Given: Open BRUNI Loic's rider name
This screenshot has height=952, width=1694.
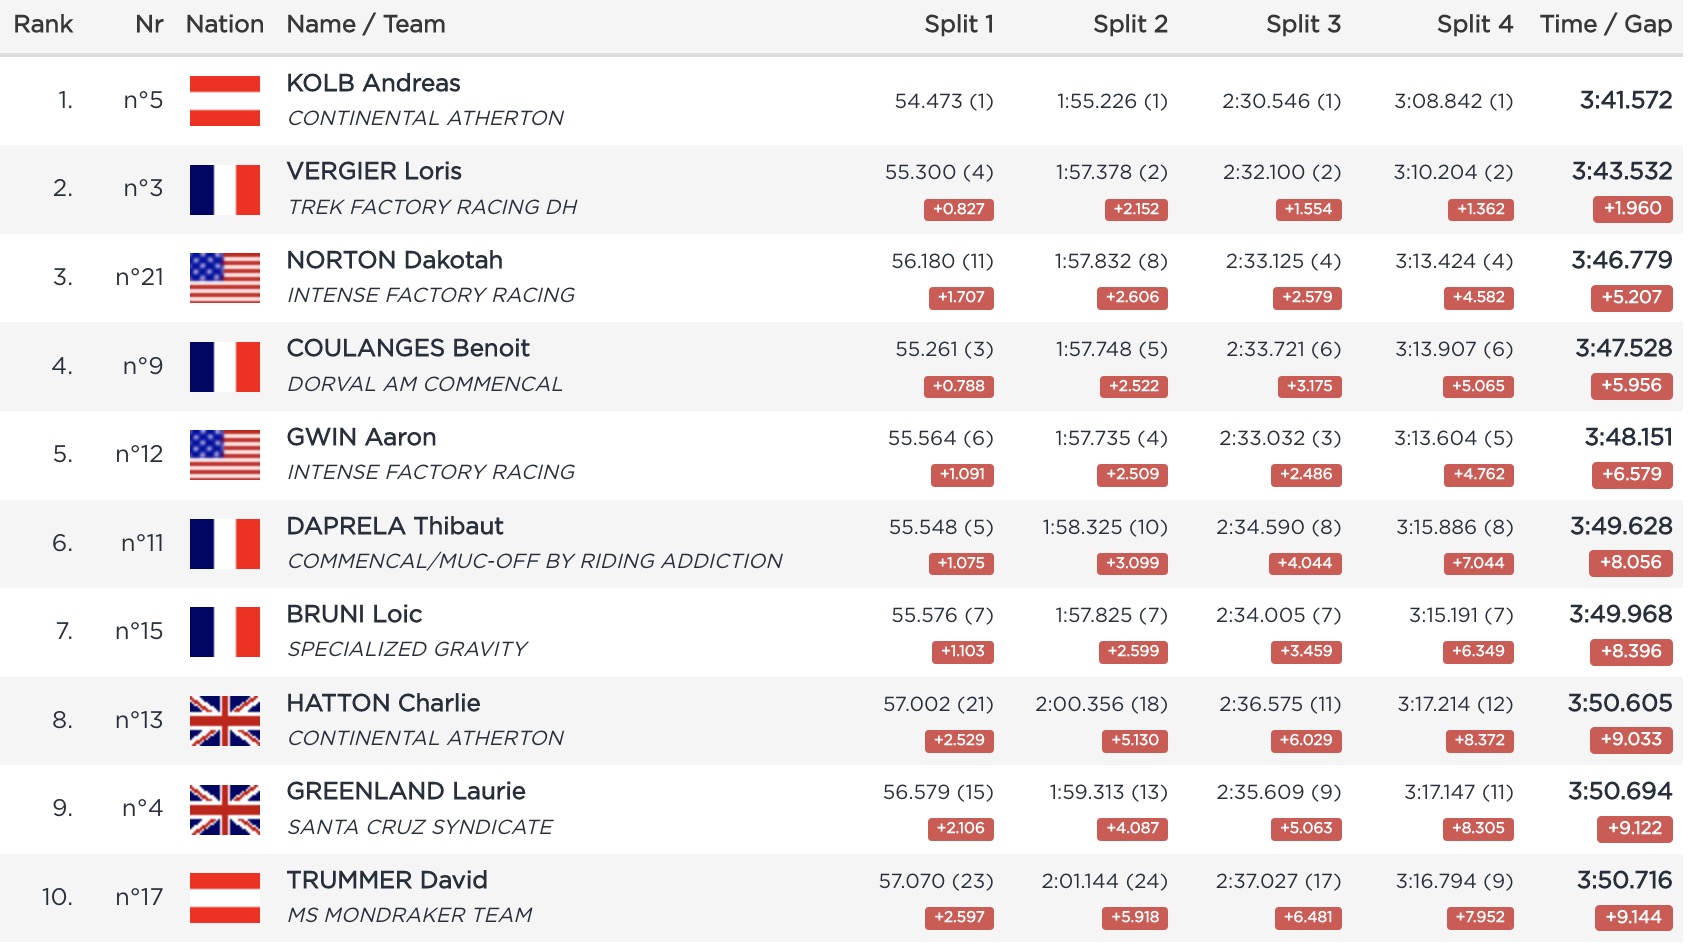Looking at the screenshot, I should [x=354, y=614].
